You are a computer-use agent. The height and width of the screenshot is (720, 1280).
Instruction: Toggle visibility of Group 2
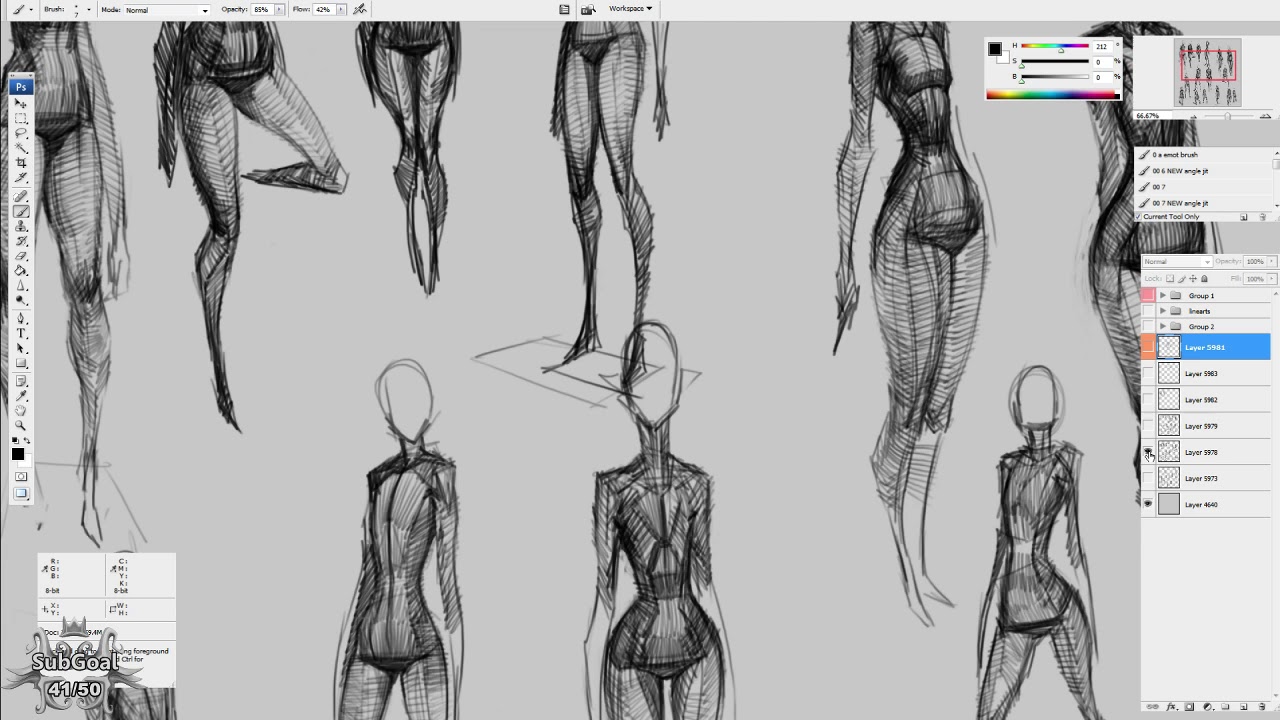click(x=1148, y=327)
